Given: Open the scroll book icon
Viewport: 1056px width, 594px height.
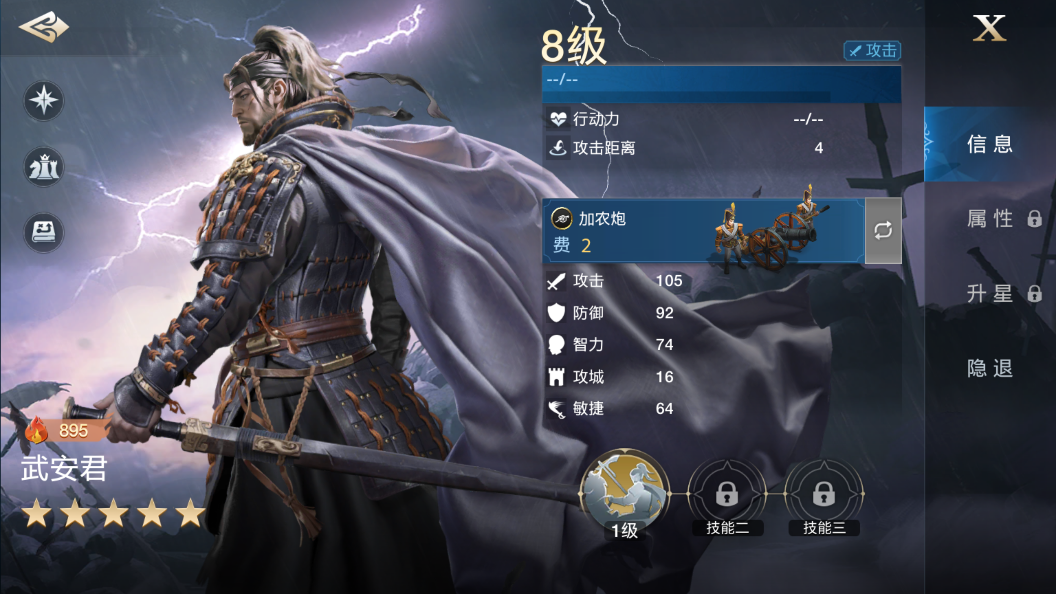Looking at the screenshot, I should (x=44, y=232).
